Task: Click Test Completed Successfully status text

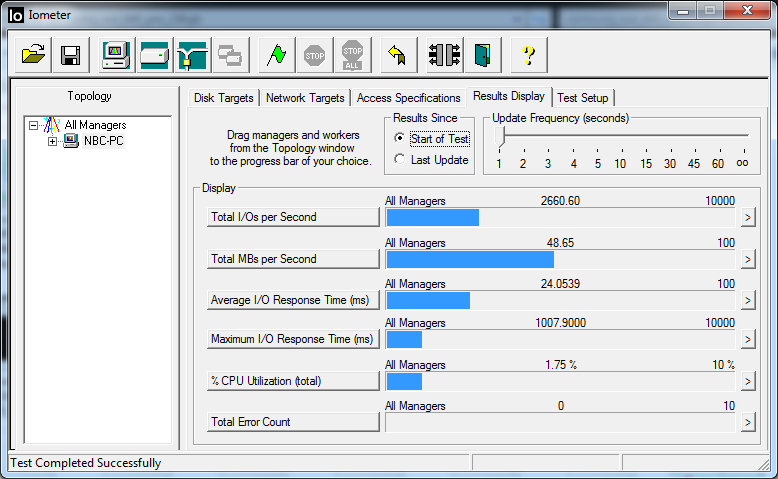Action: 85,463
